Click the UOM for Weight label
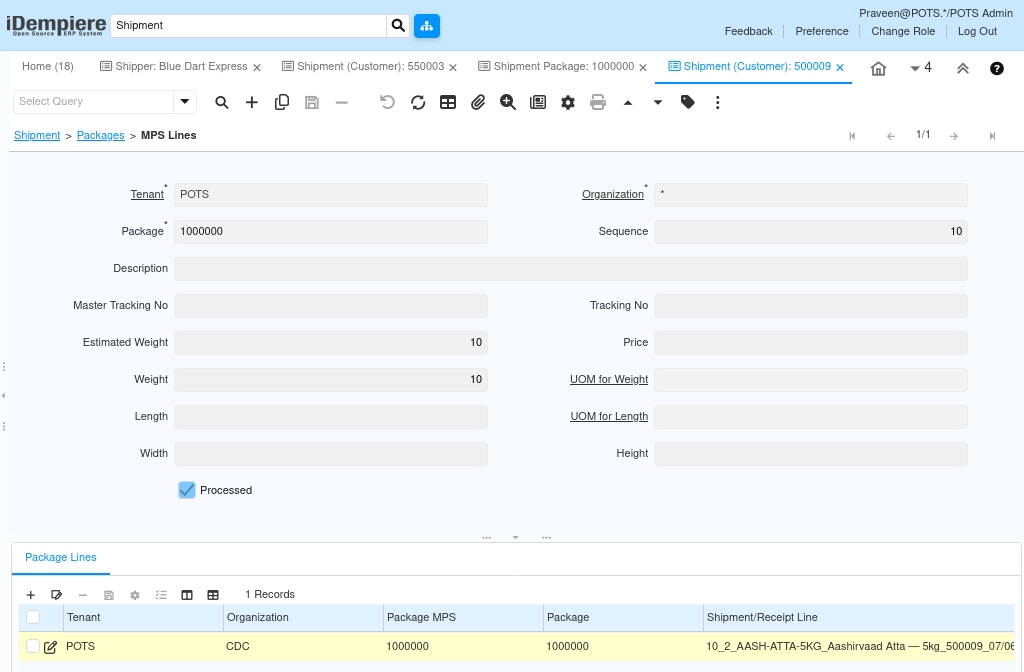Viewport: 1024px width, 672px height. point(609,379)
